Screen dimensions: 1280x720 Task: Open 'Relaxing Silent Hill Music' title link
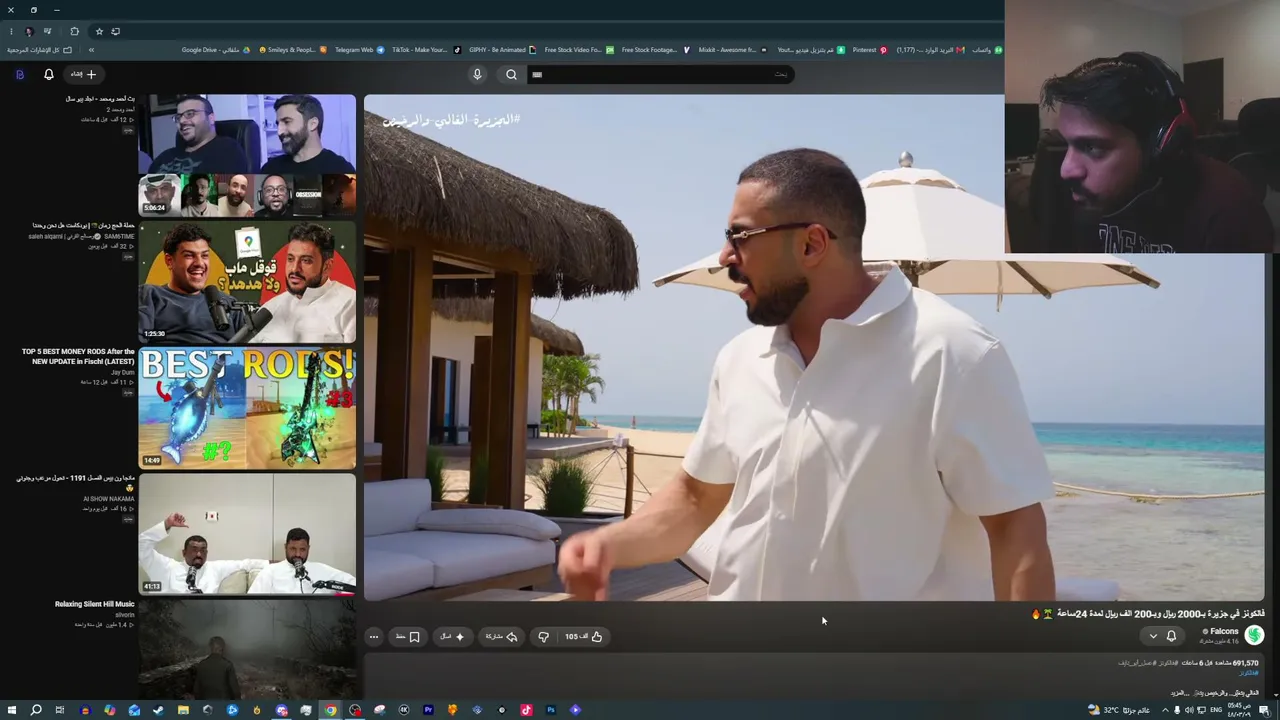pos(95,604)
